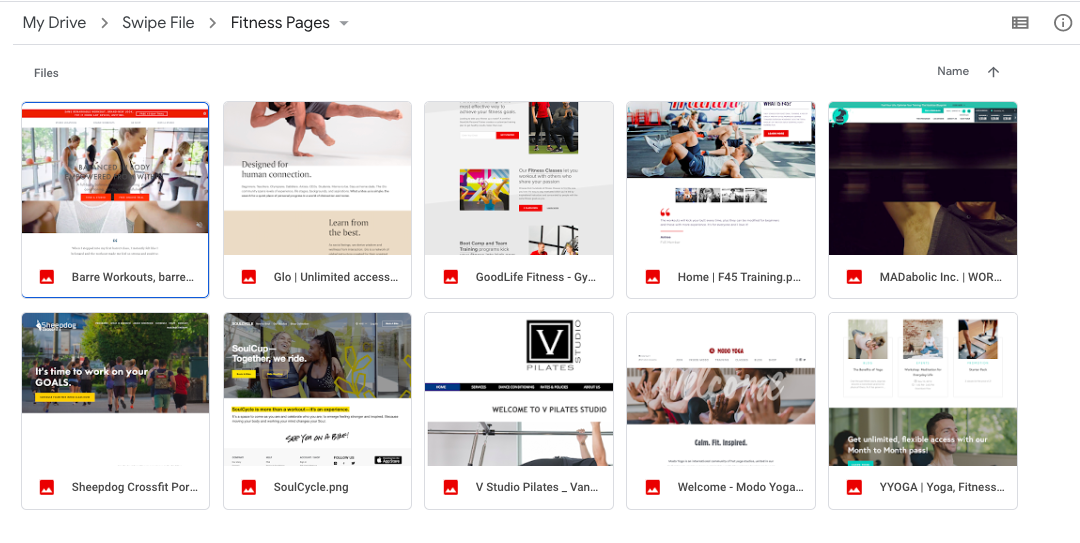
Task: Select Barre Workouts thumbnail preview
Action: pyautogui.click(x=115, y=179)
